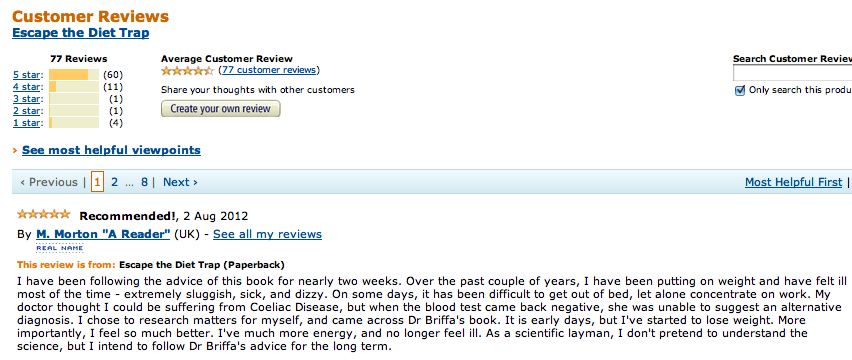Open the 5 star reviews link
This screenshot has width=852, height=360.
(27, 75)
